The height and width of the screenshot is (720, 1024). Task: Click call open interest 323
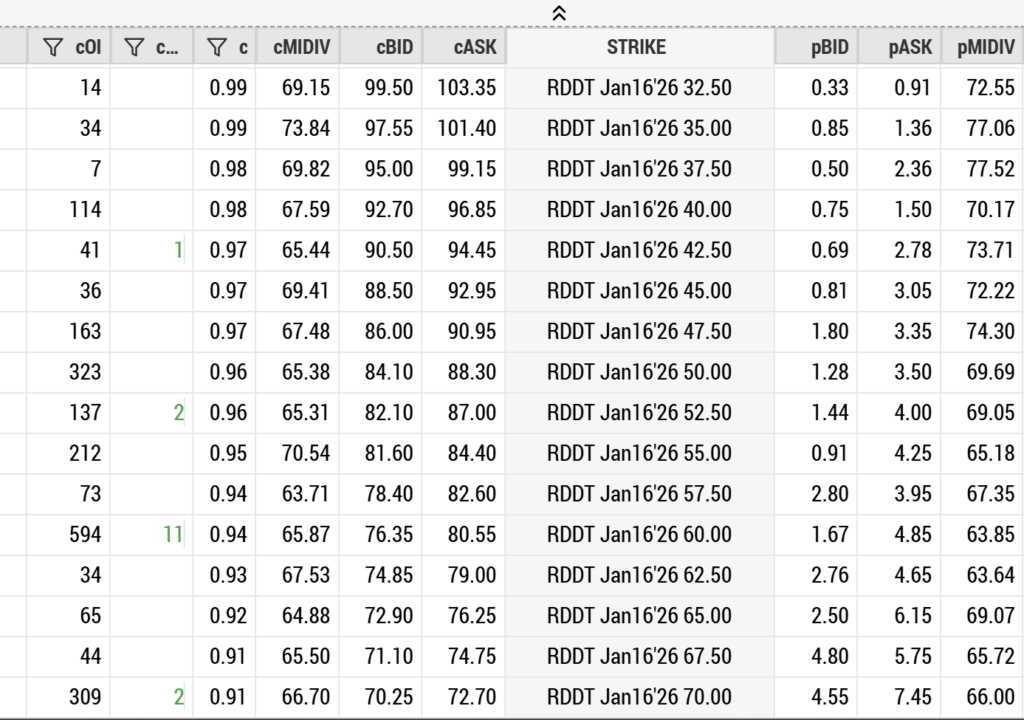point(86,372)
